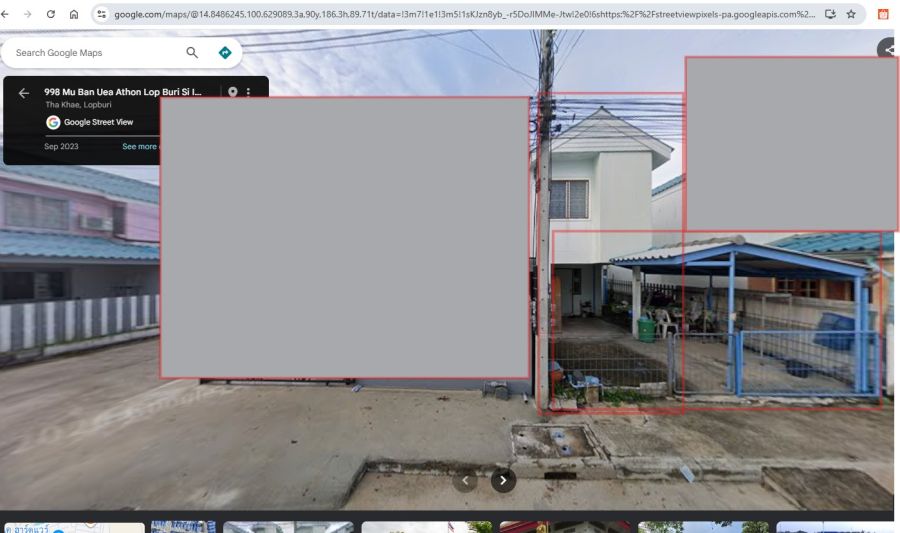900x533 pixels.
Task: Click the browser back arrow
Action: [5, 14]
